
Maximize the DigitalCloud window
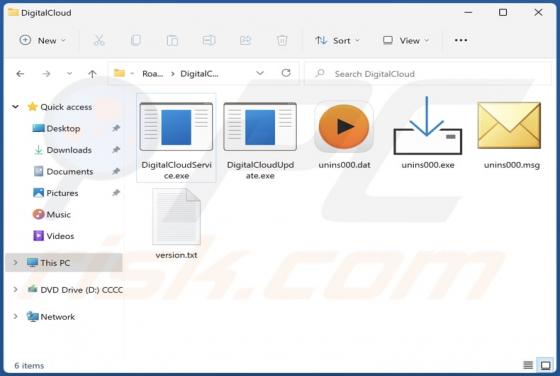pos(503,12)
